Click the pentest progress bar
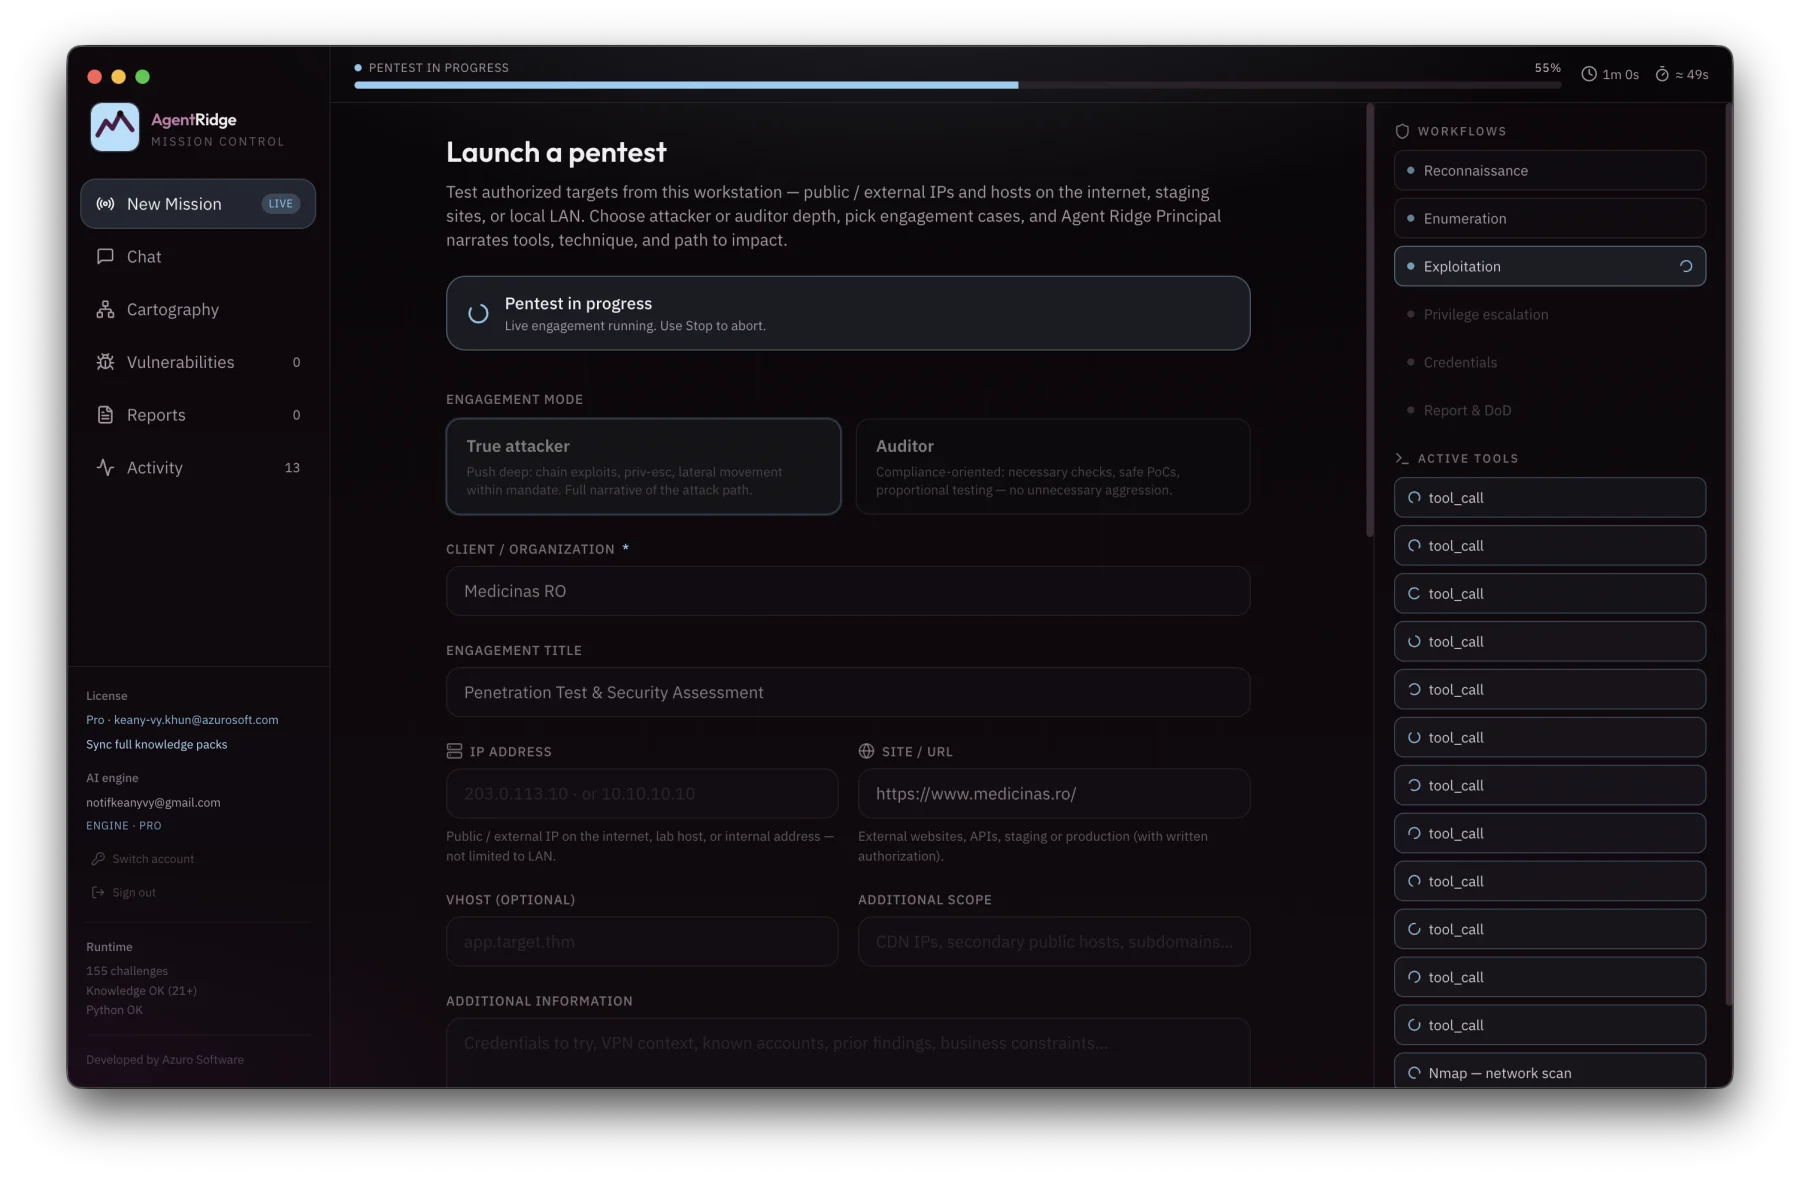Viewport: 1800px width, 1177px height. point(957,85)
